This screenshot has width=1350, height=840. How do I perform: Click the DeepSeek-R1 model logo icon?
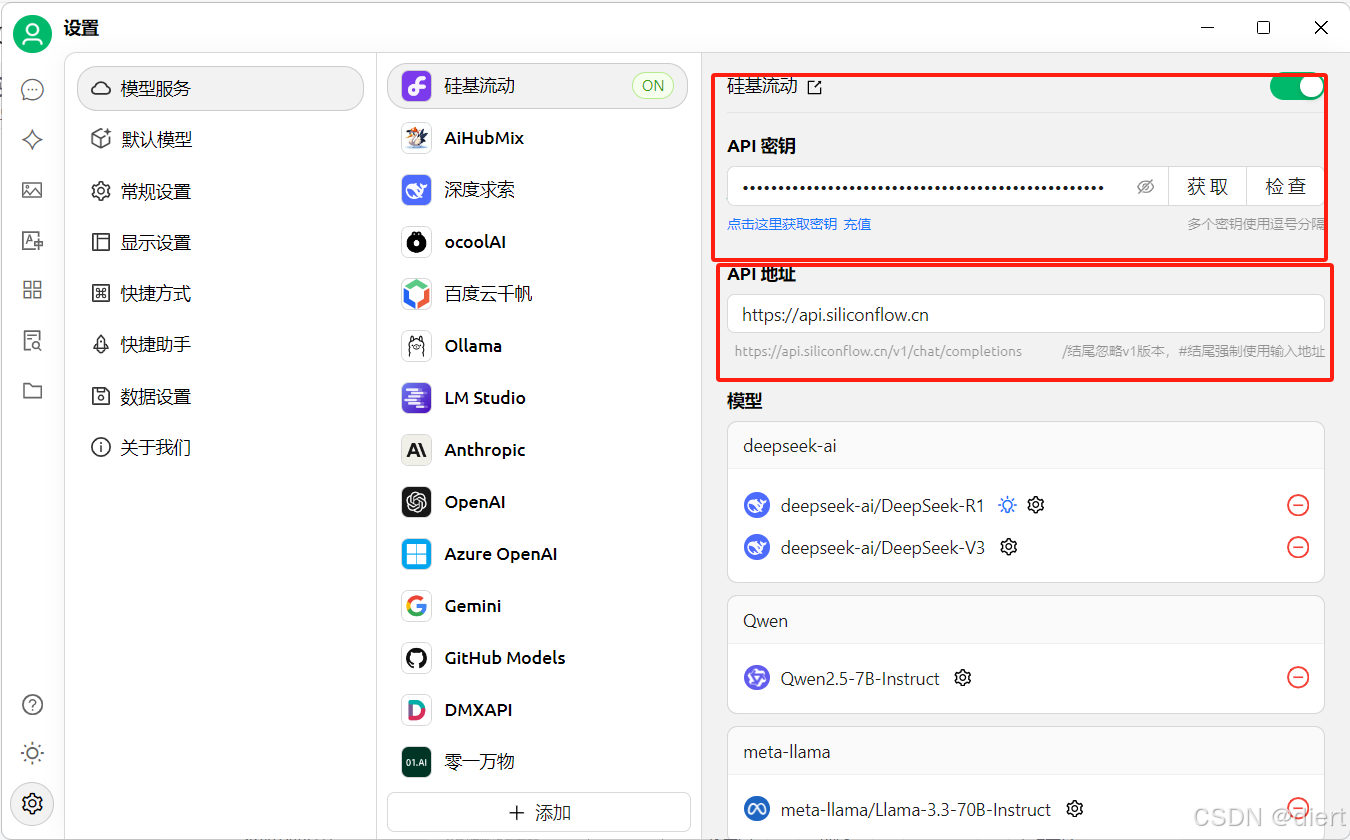point(757,505)
